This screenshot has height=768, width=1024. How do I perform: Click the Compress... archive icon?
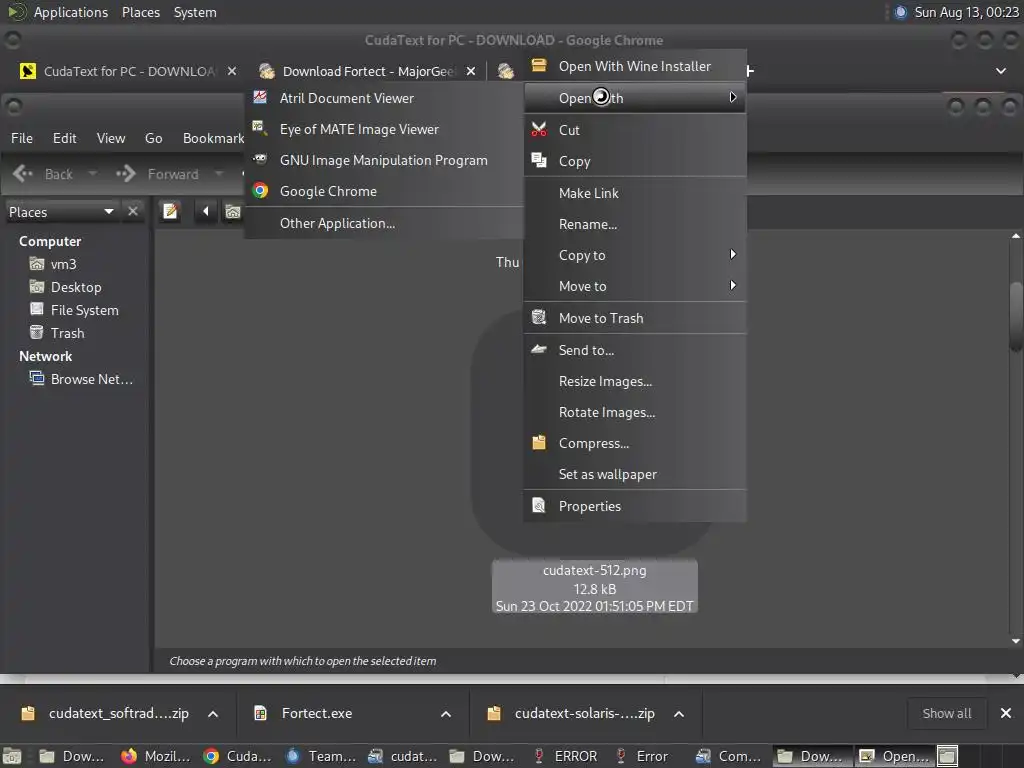(x=539, y=442)
